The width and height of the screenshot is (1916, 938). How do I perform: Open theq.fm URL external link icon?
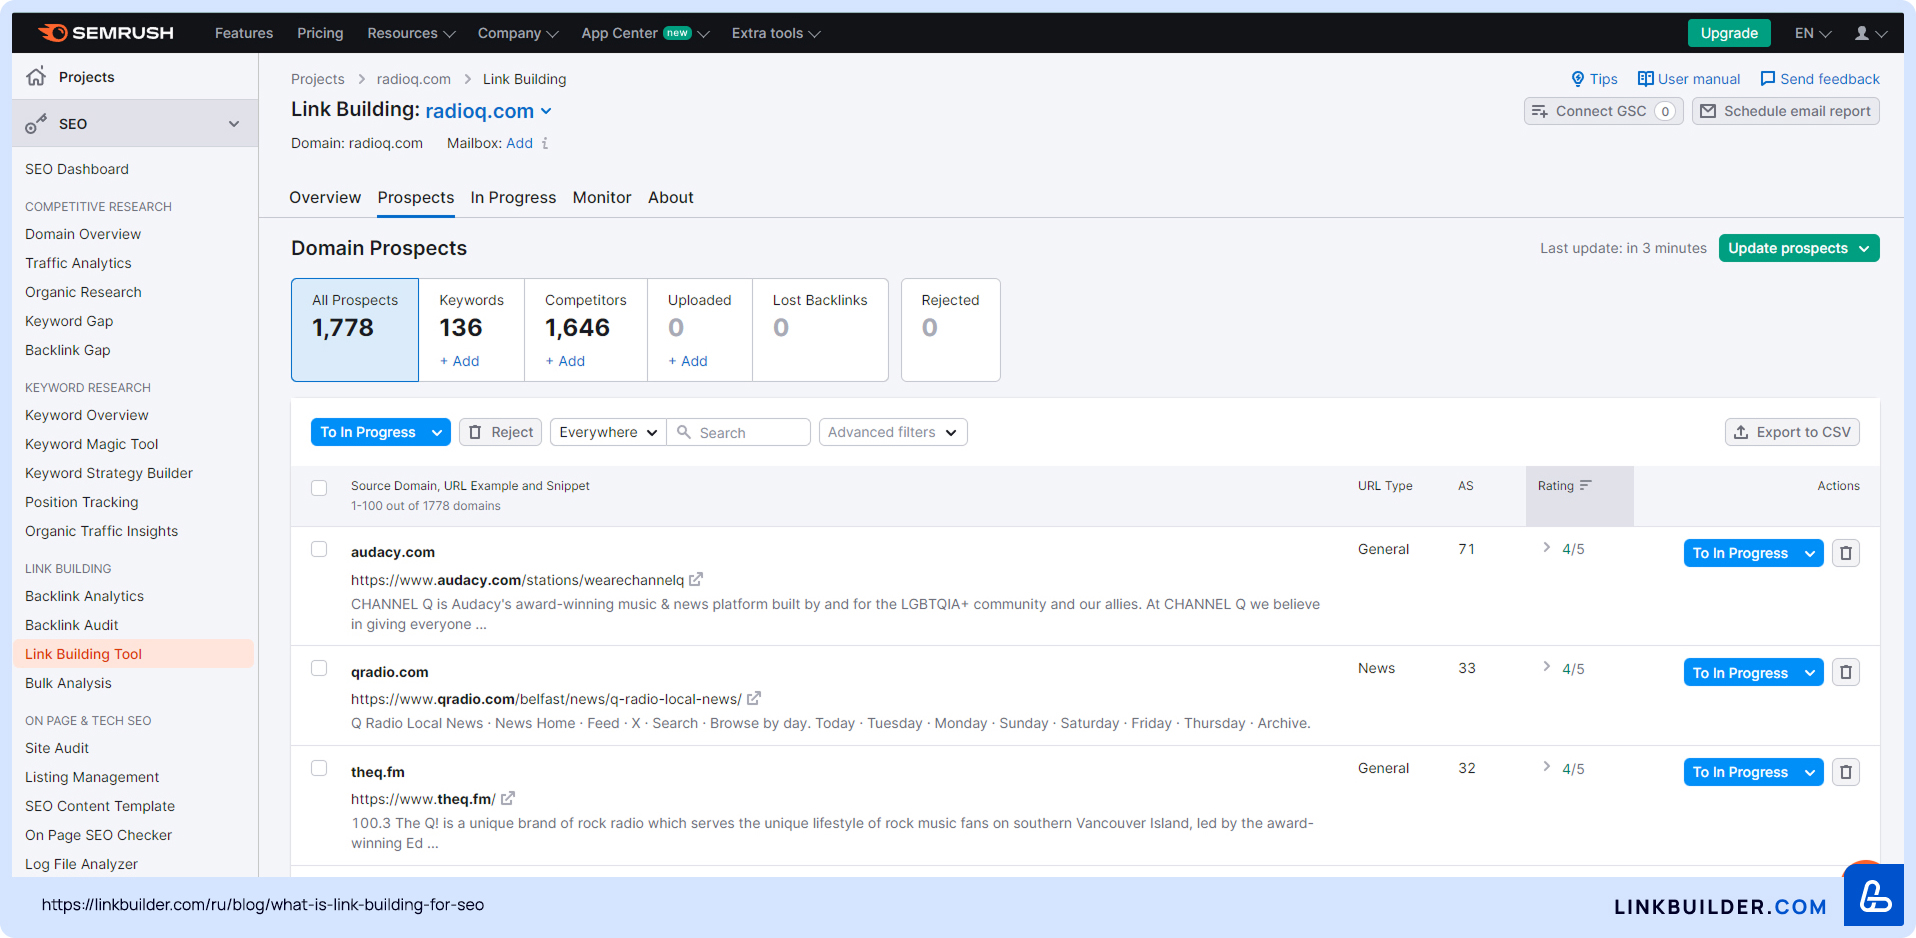pos(508,798)
